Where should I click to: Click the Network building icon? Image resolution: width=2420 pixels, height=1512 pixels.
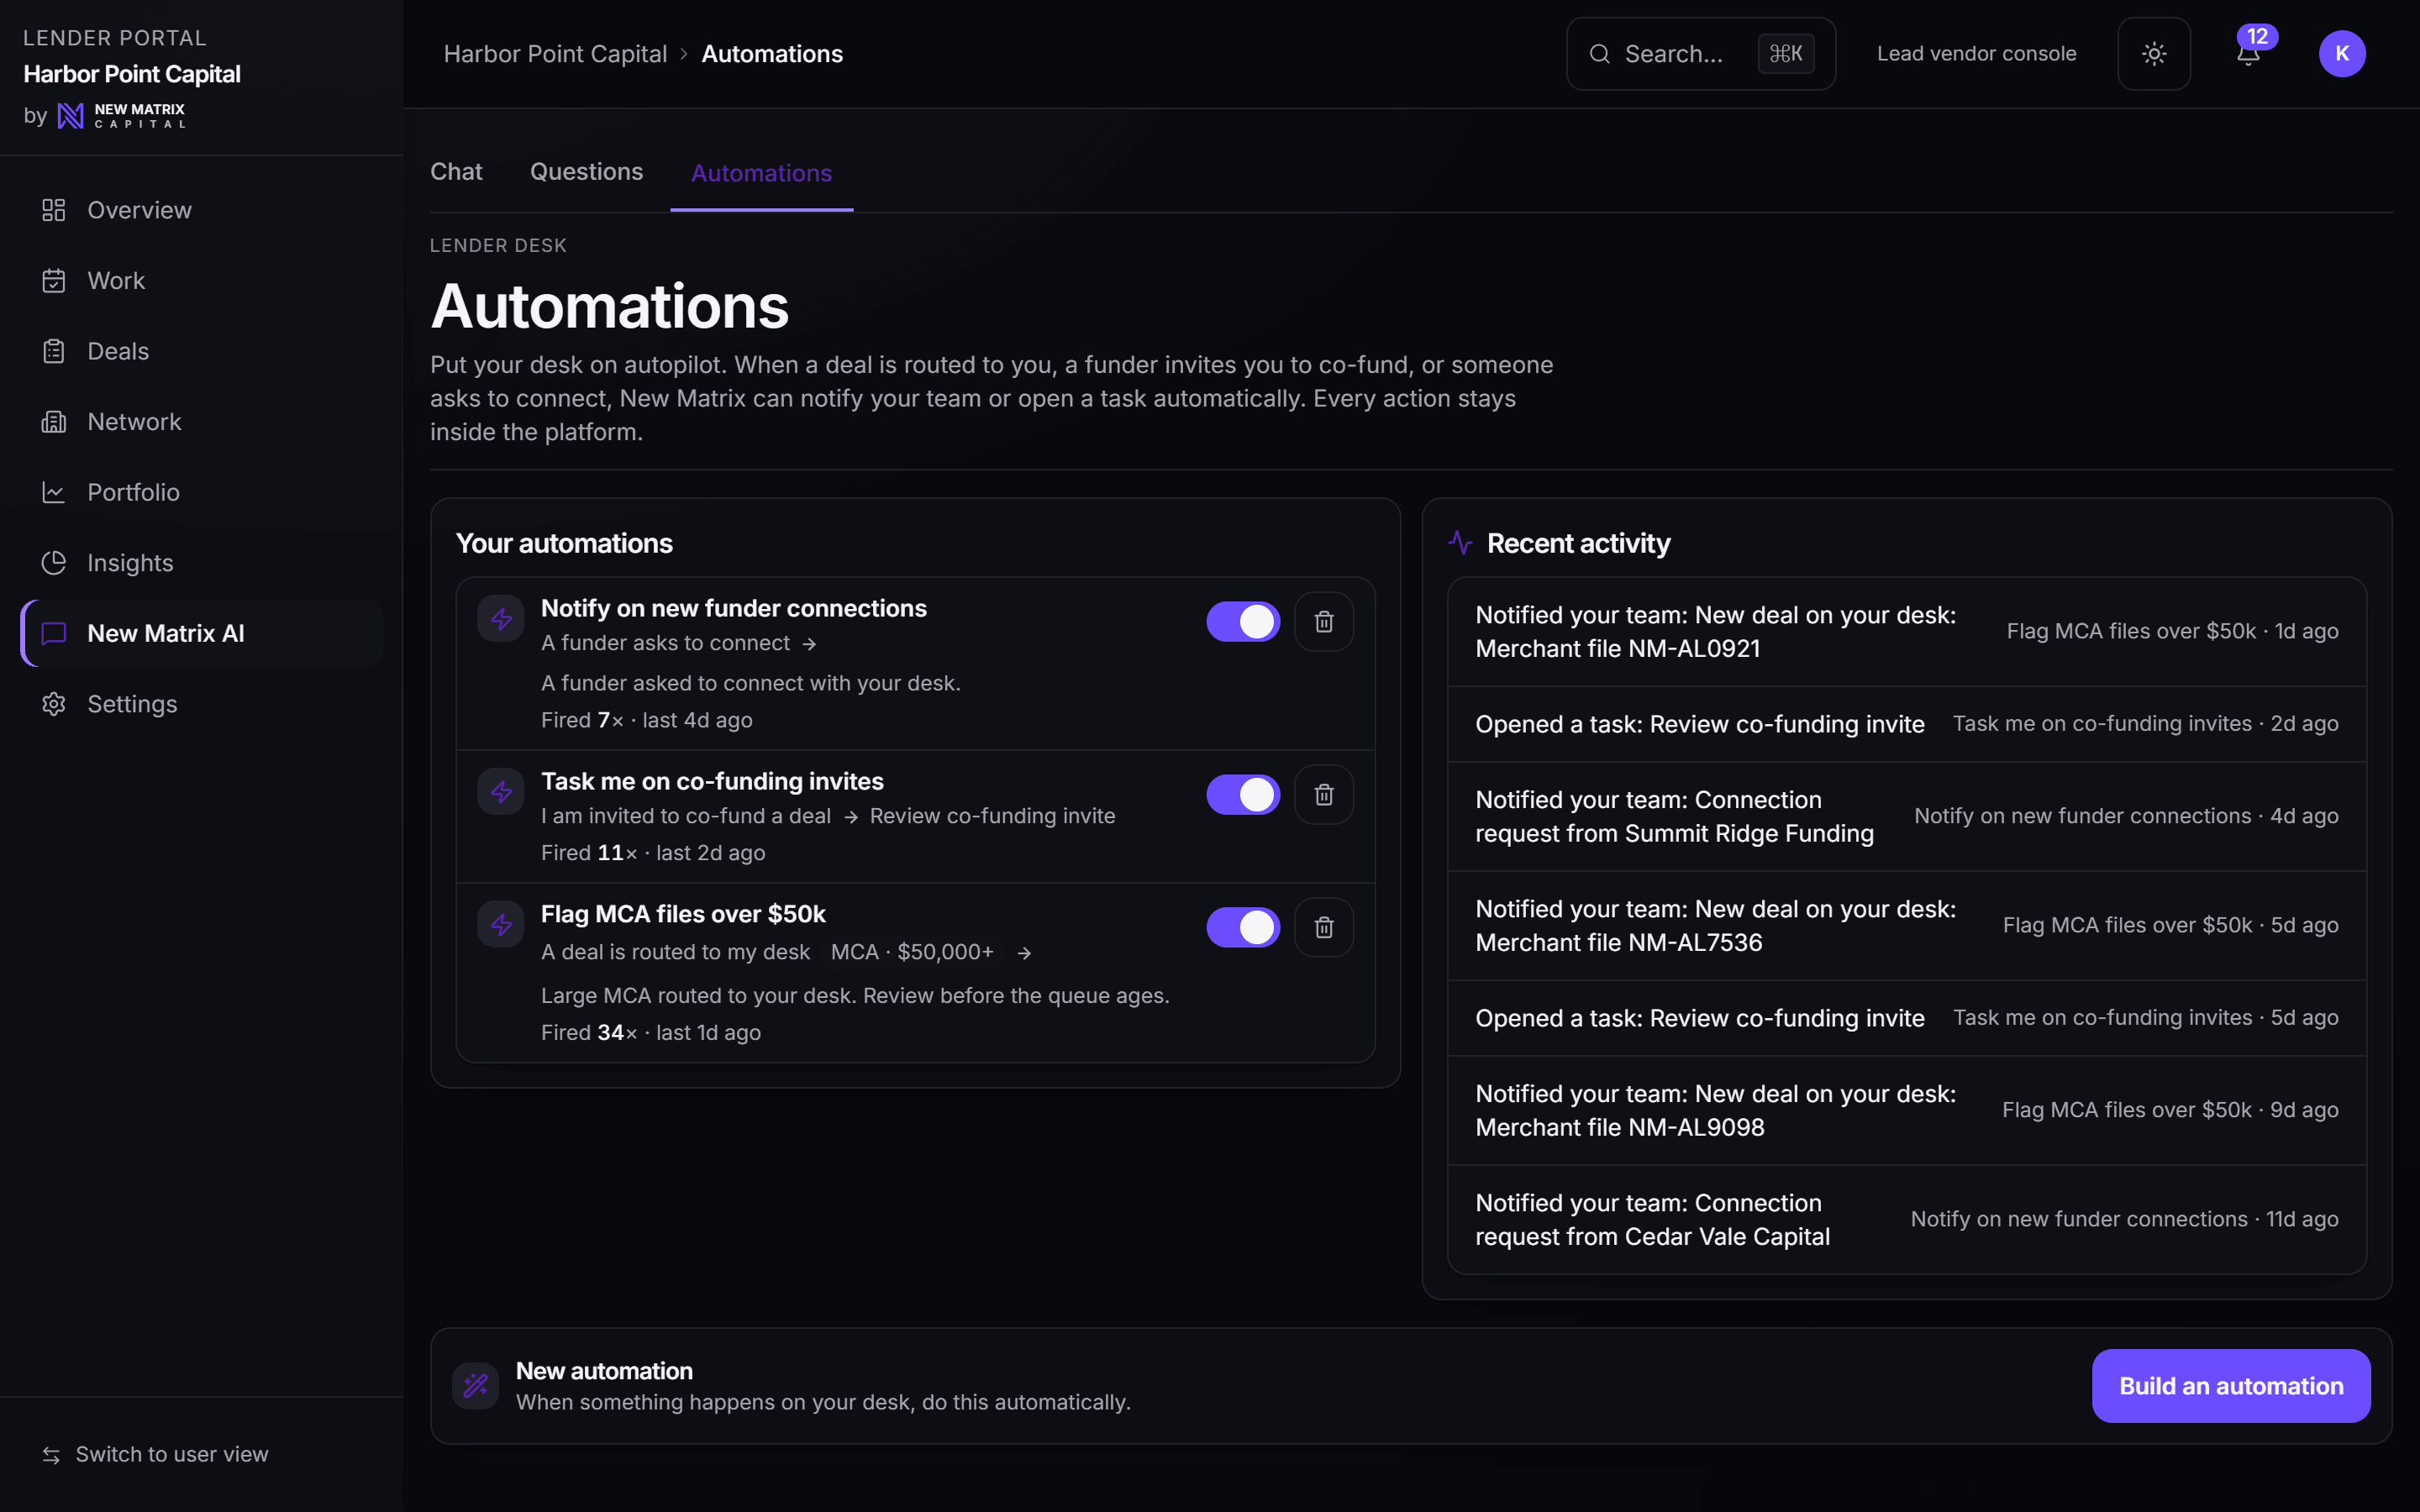point(54,422)
